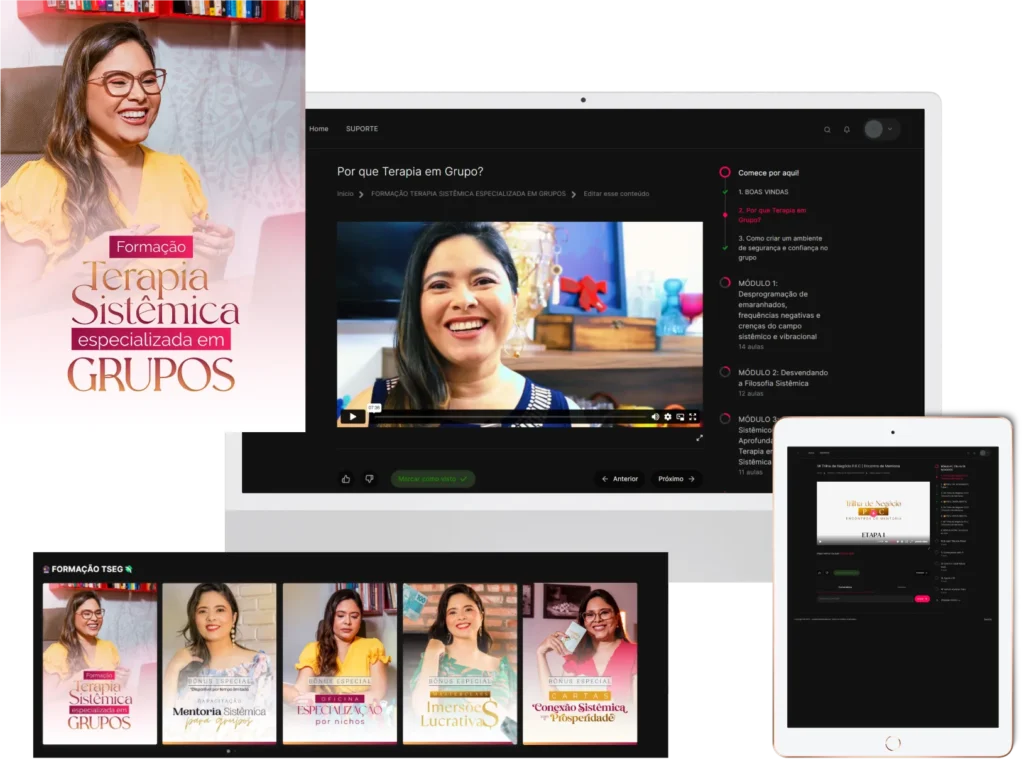This screenshot has width=1024, height=760.
Task: Enable picture-in-picture mode on the video
Action: (680, 417)
